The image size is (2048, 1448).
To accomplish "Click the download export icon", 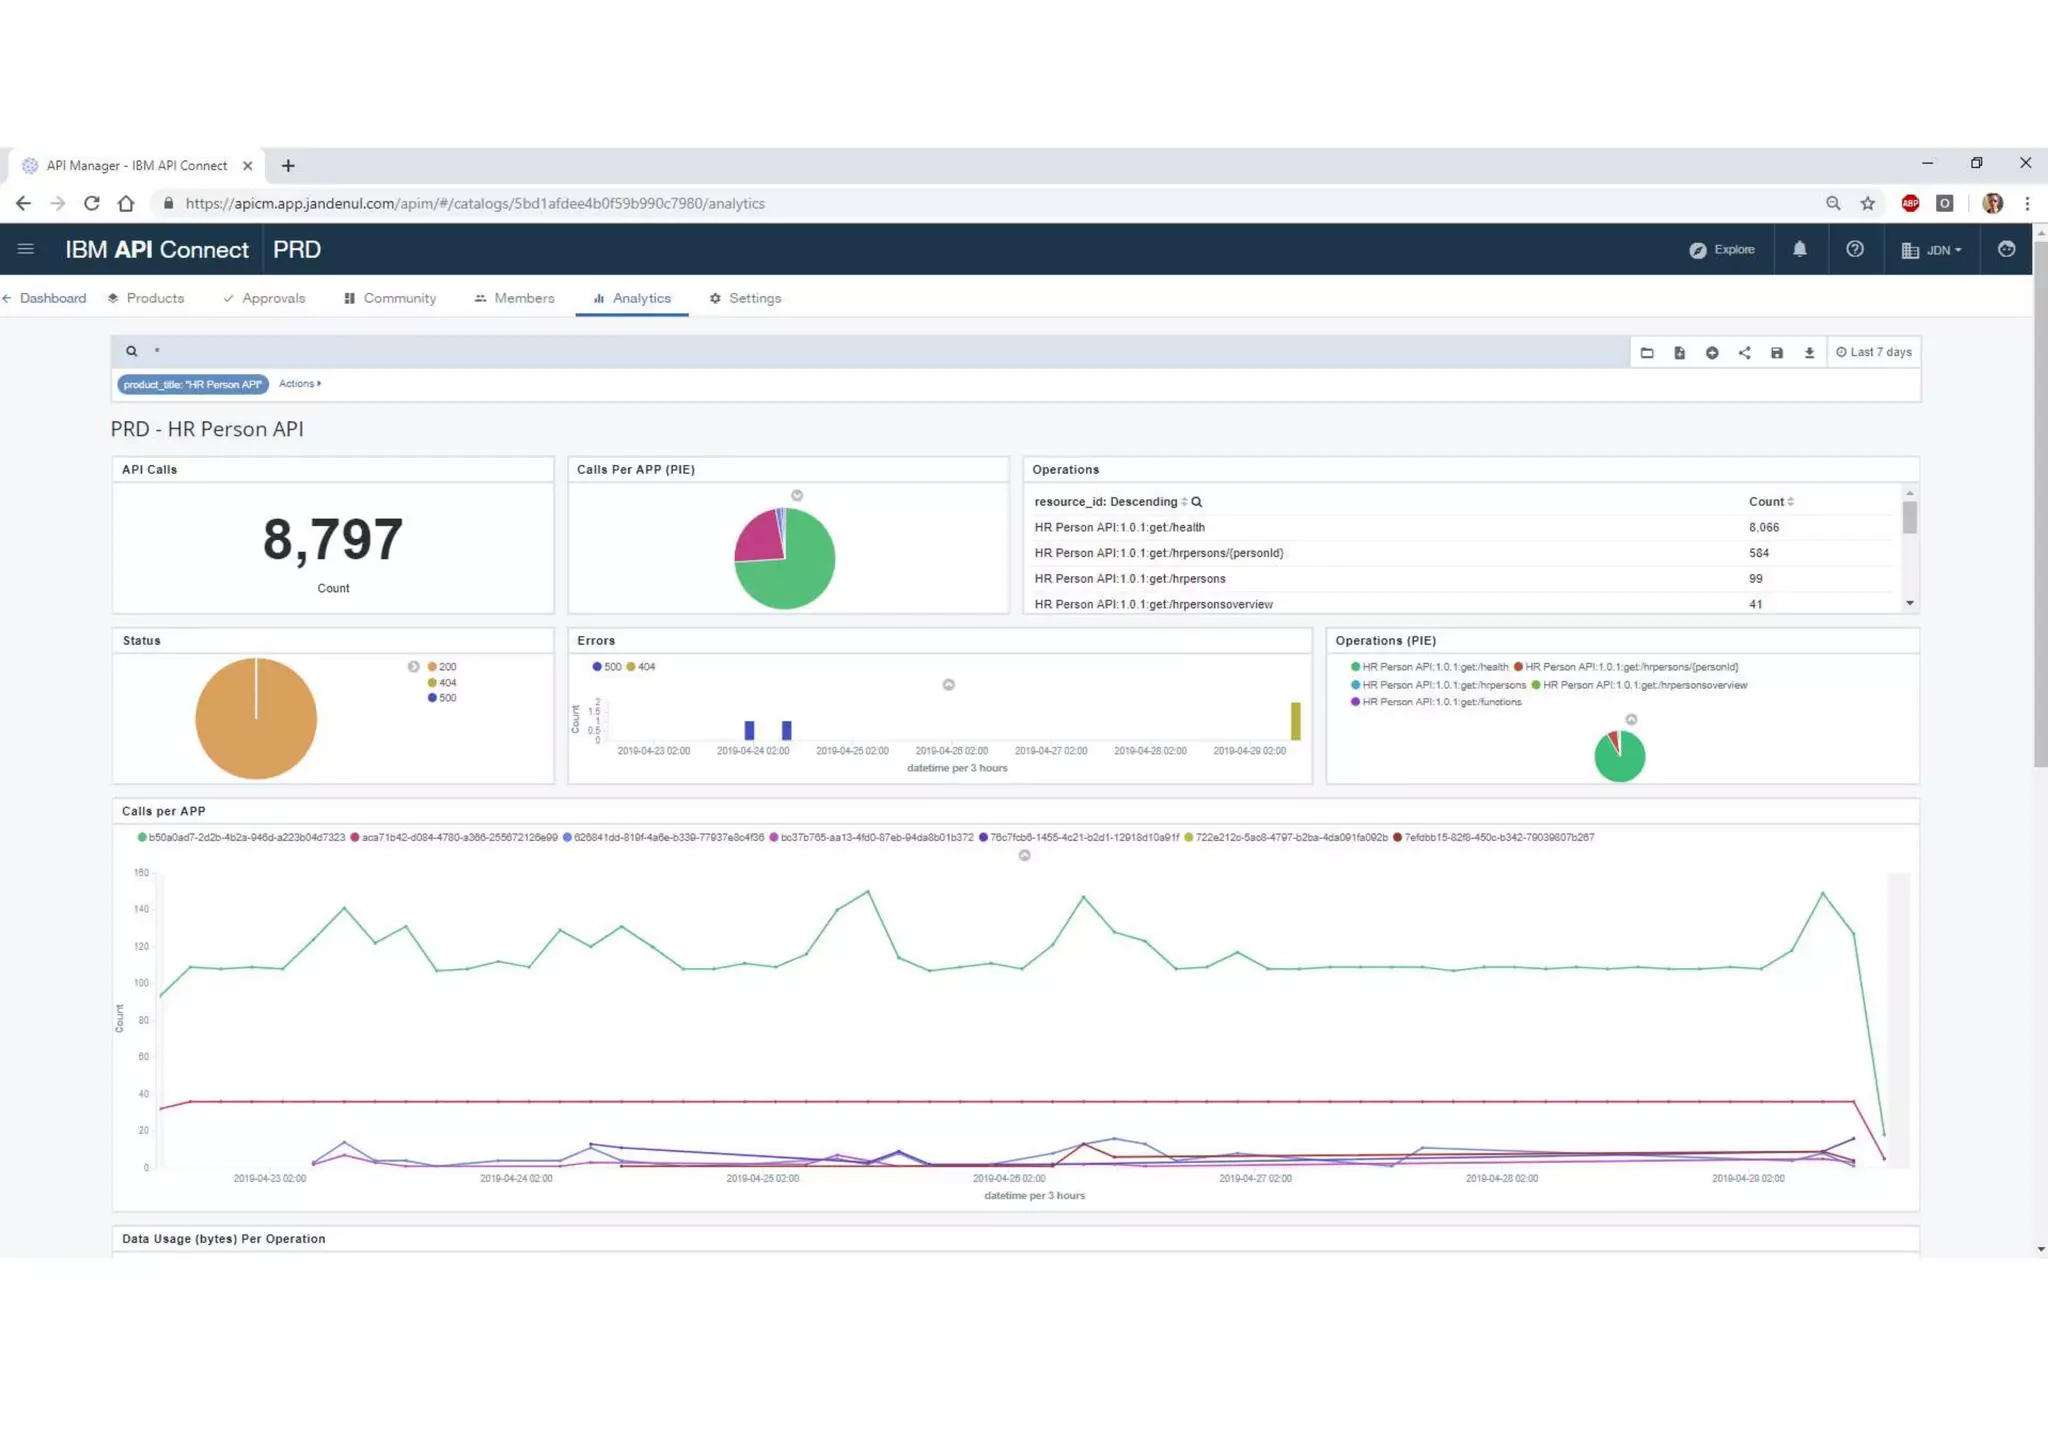I will [x=1809, y=352].
